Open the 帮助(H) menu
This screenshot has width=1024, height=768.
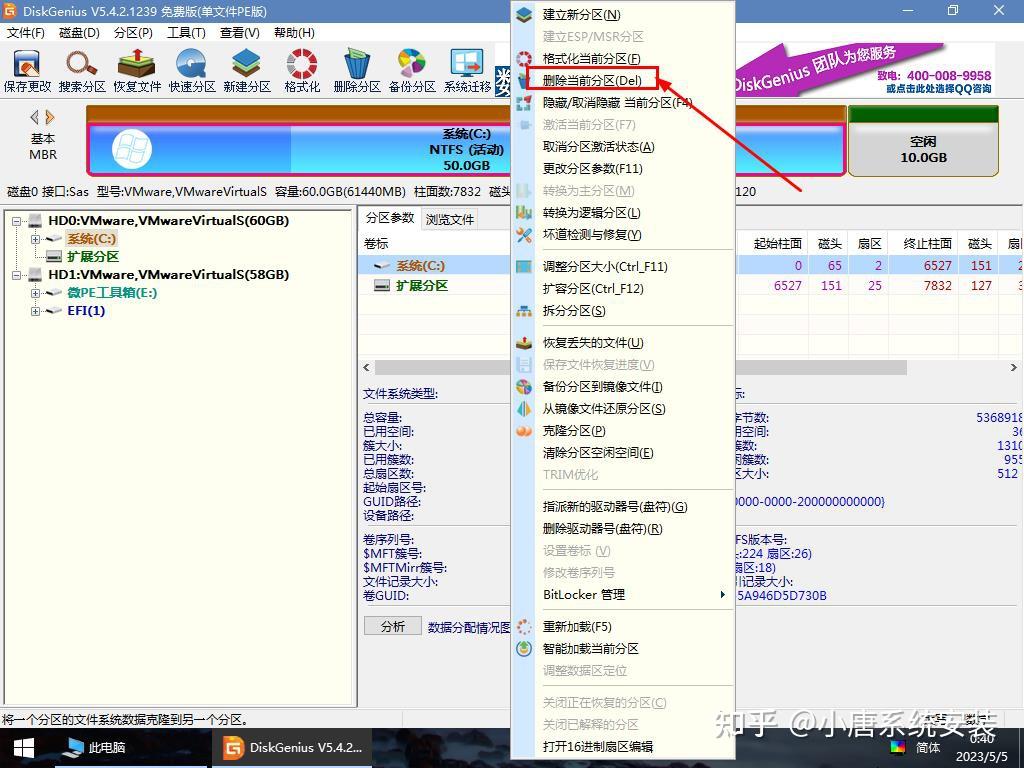(294, 33)
